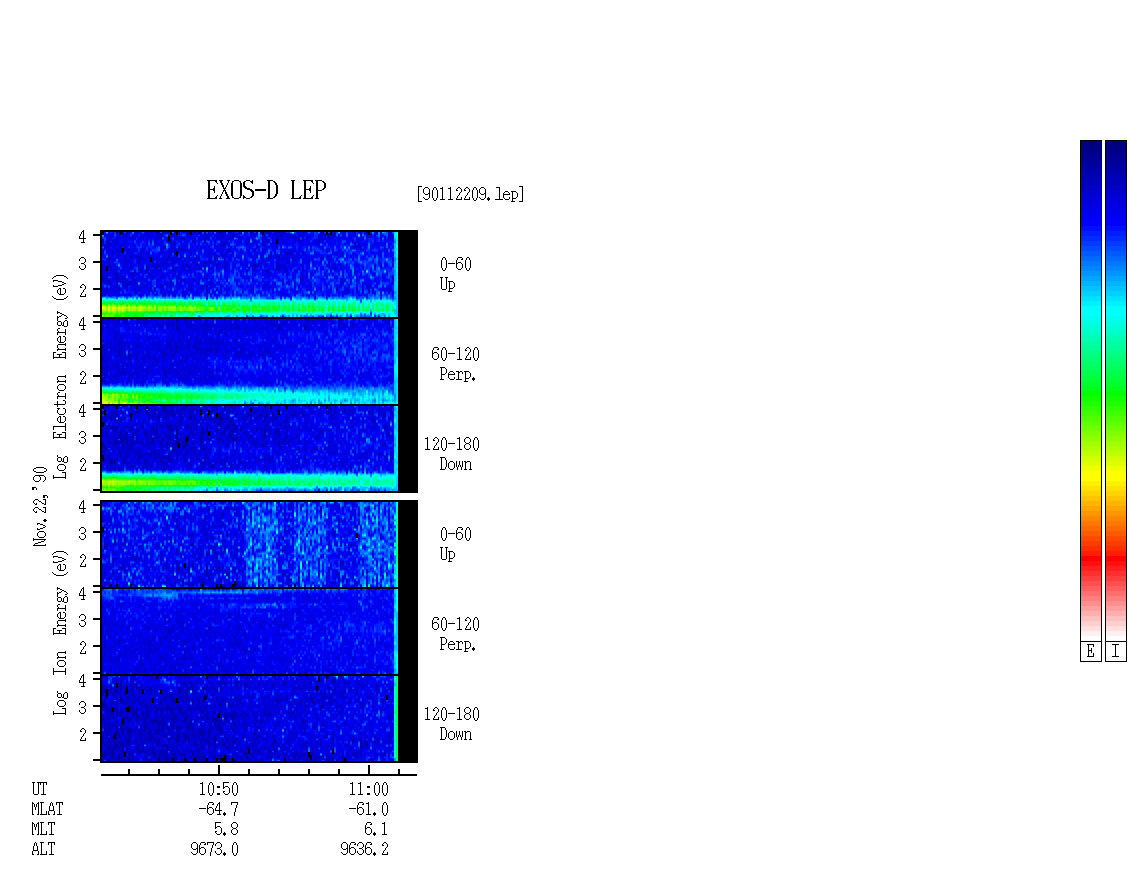The width and height of the screenshot is (1130, 875).
Task: Click the file name [90112209.lep]
Action: coord(470,194)
